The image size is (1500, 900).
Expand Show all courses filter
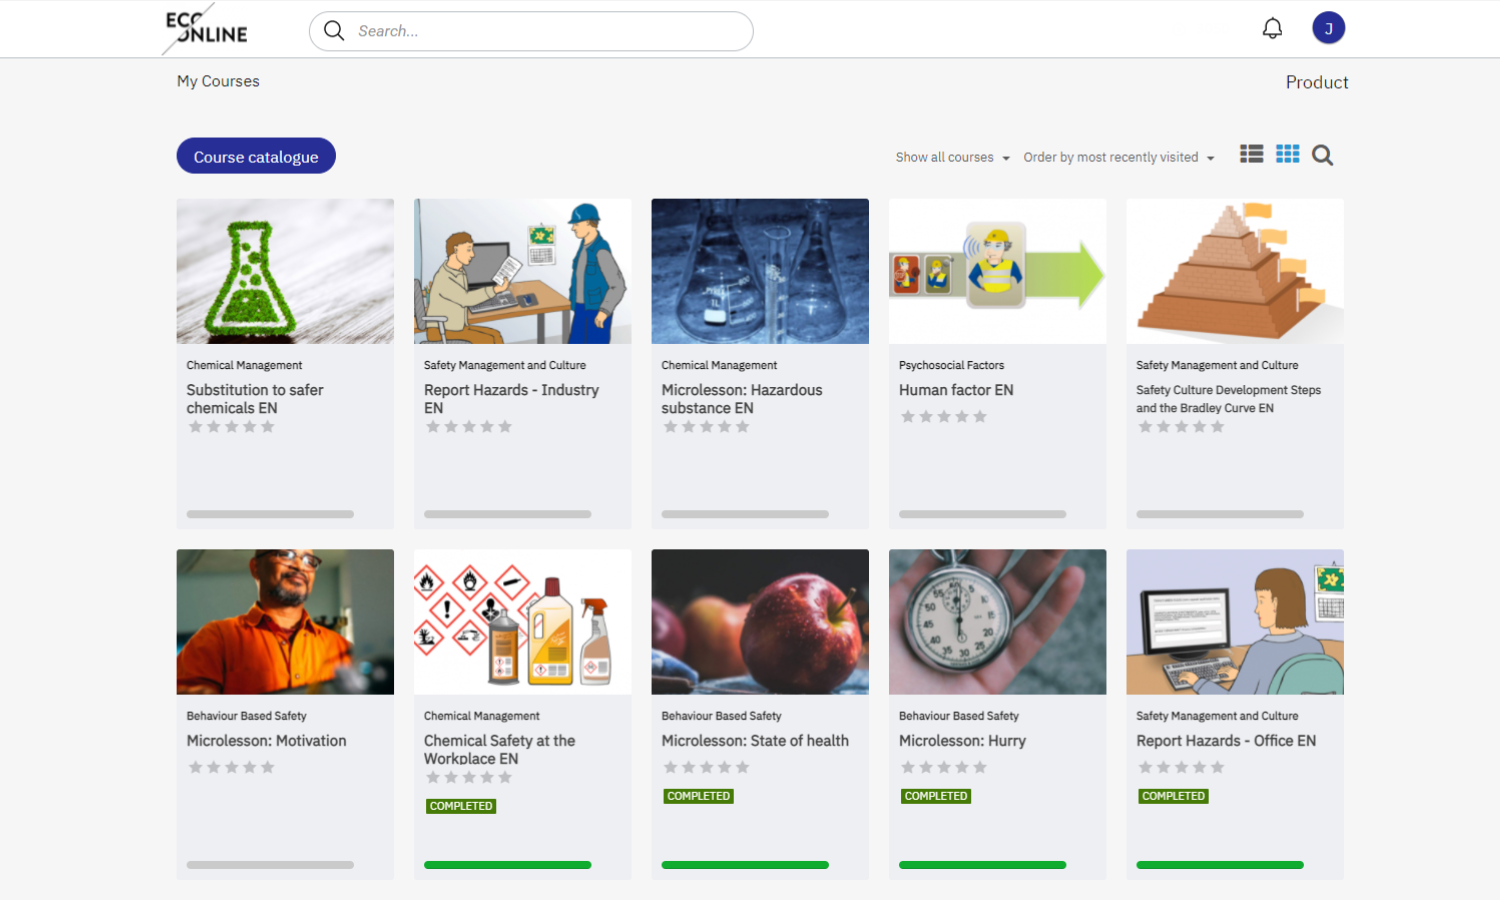tap(952, 157)
